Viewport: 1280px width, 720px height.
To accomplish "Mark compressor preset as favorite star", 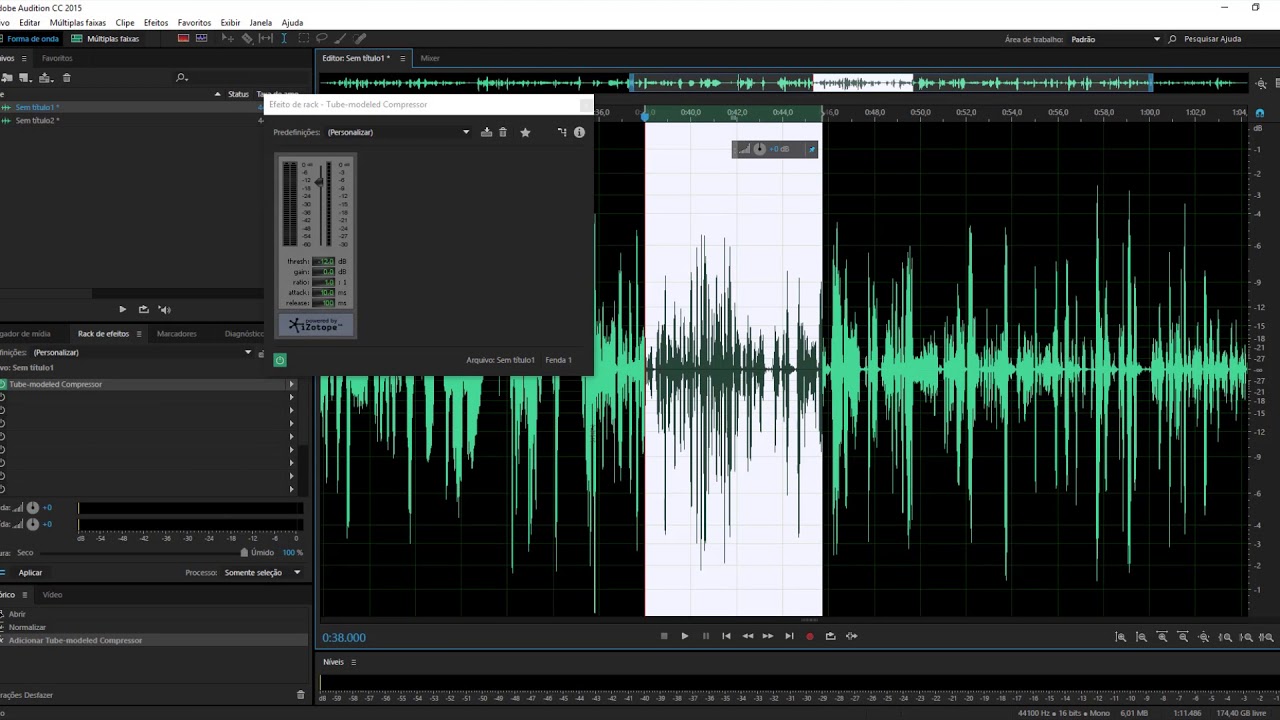I will coord(525,132).
